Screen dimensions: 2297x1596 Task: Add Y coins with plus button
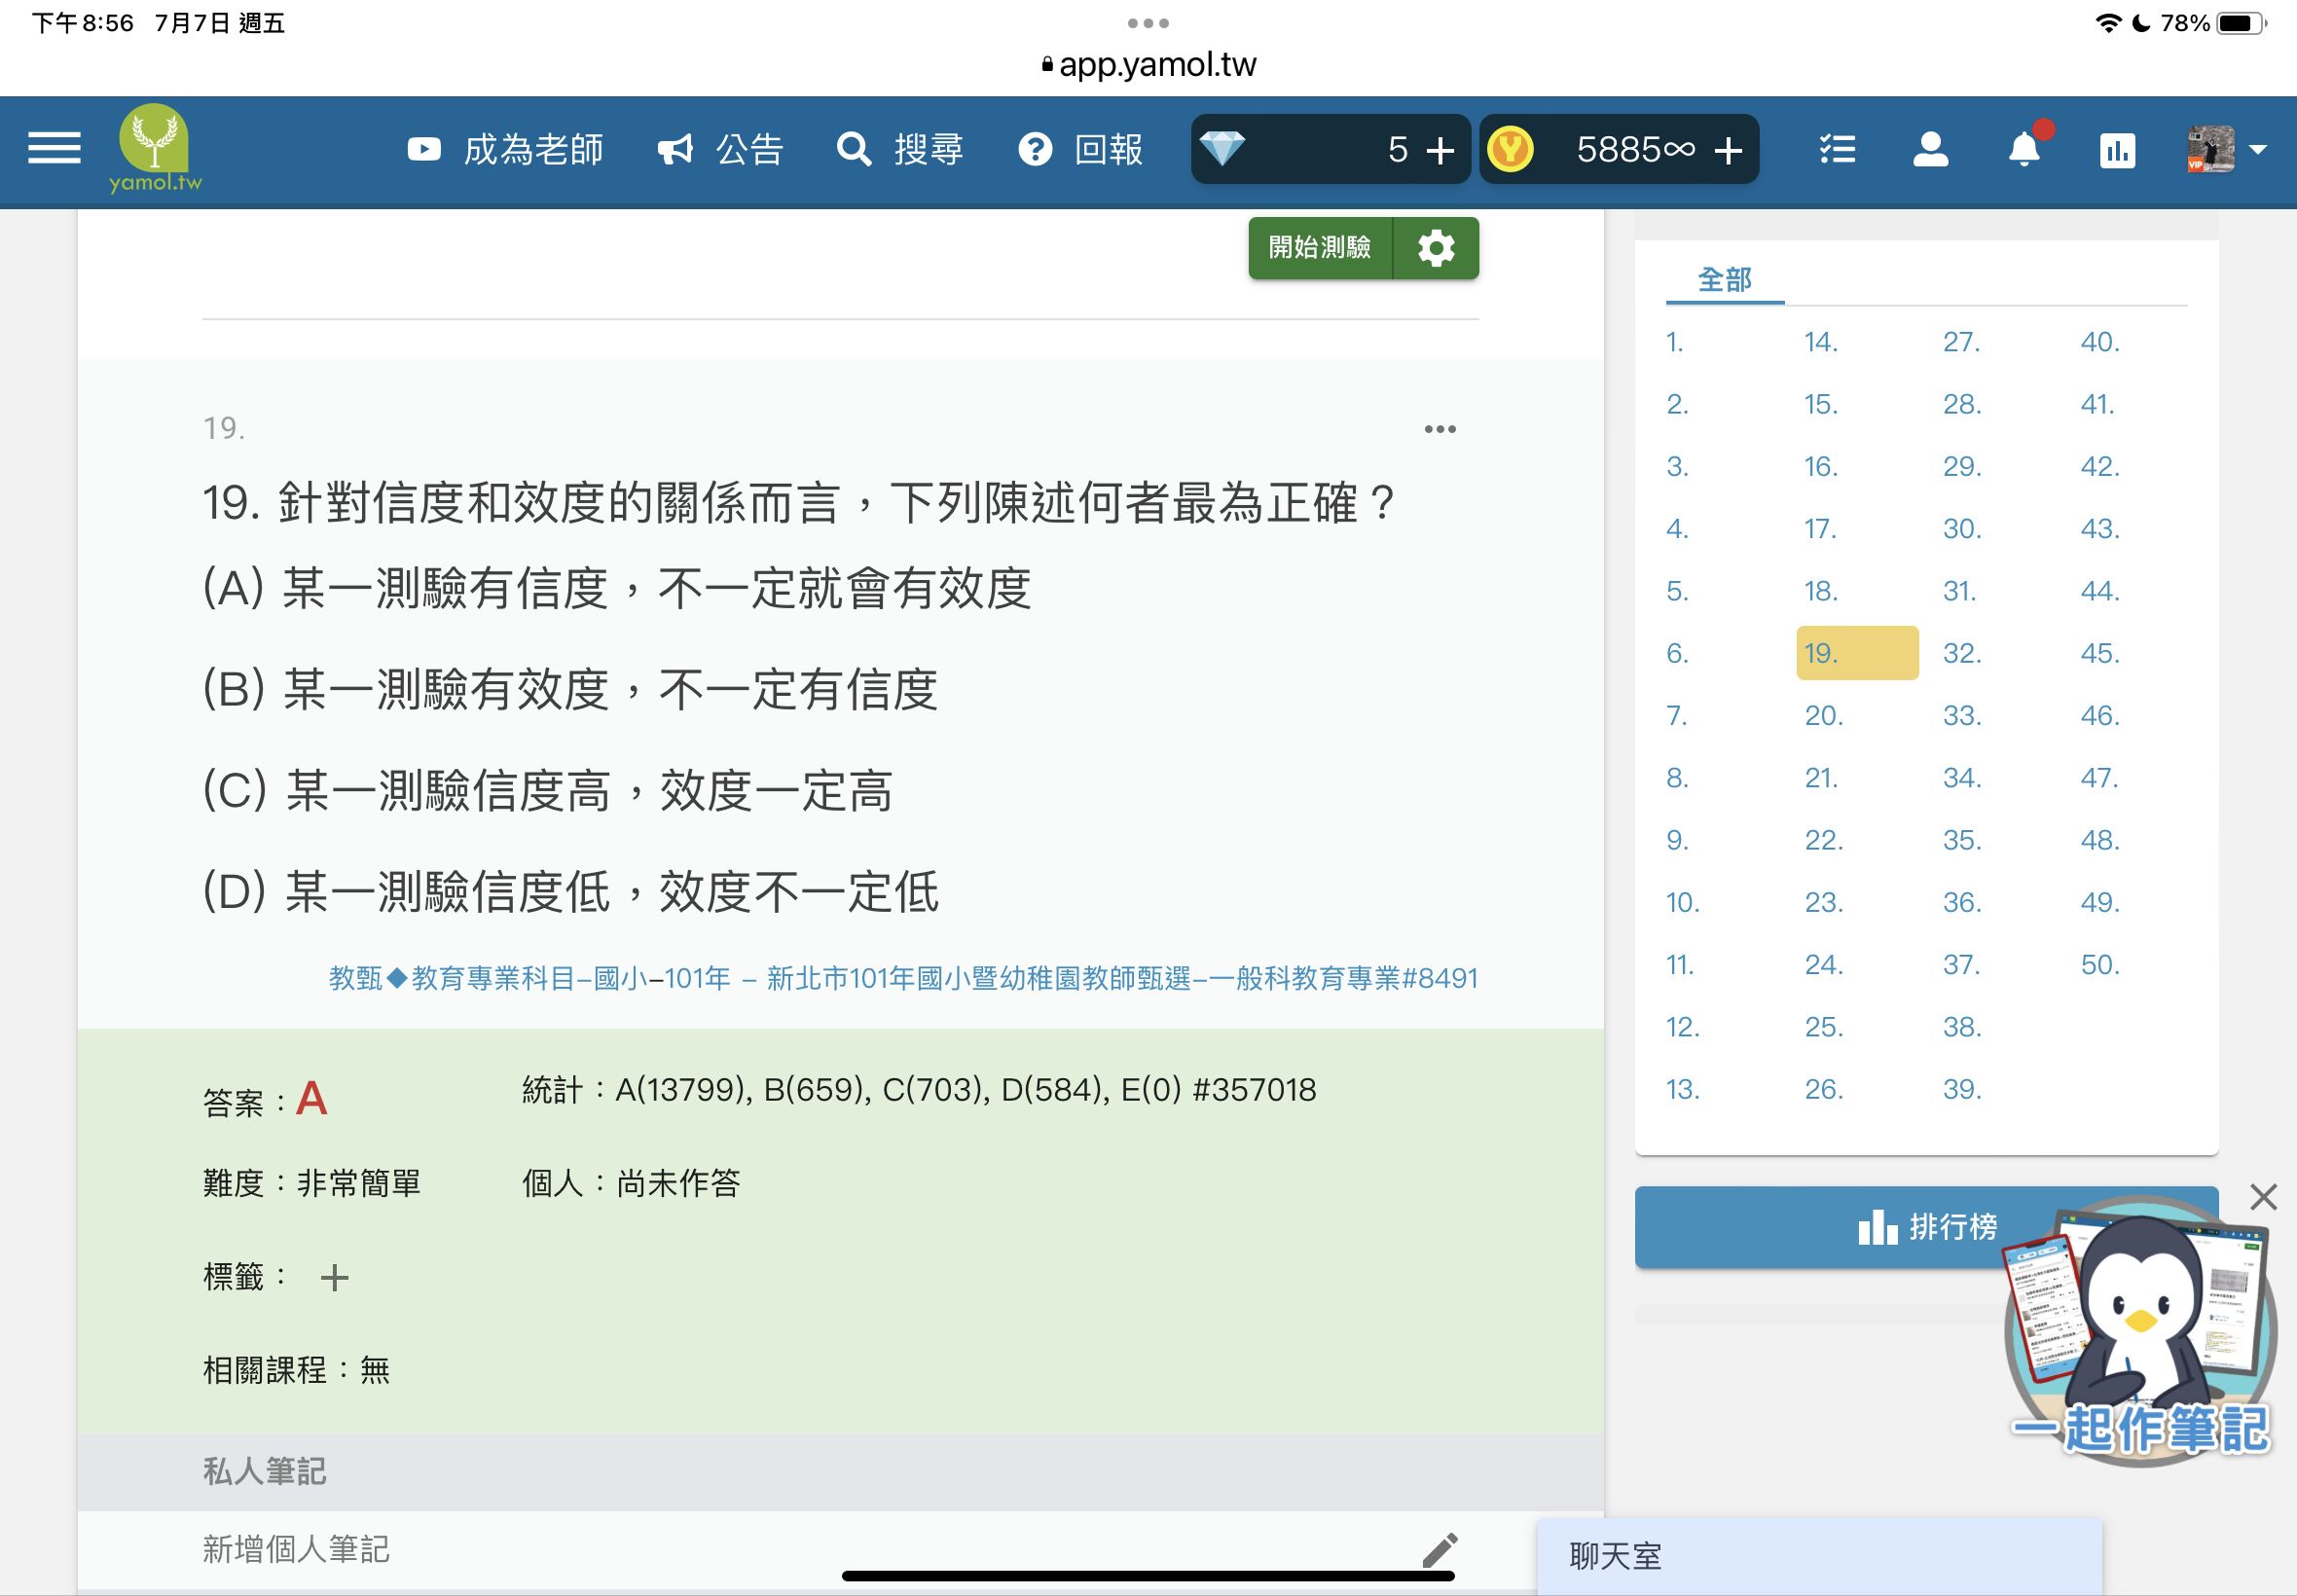(x=1728, y=151)
